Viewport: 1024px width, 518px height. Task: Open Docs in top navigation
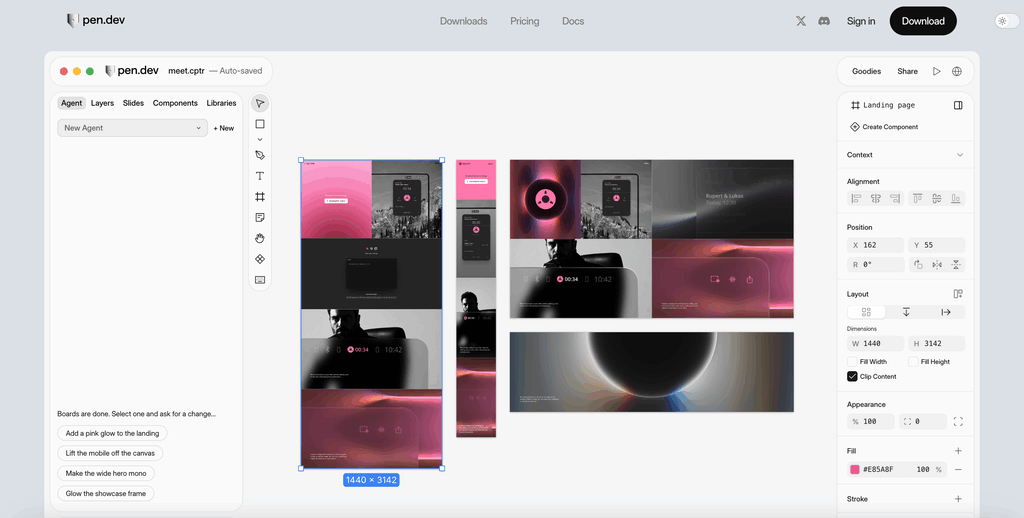point(573,21)
